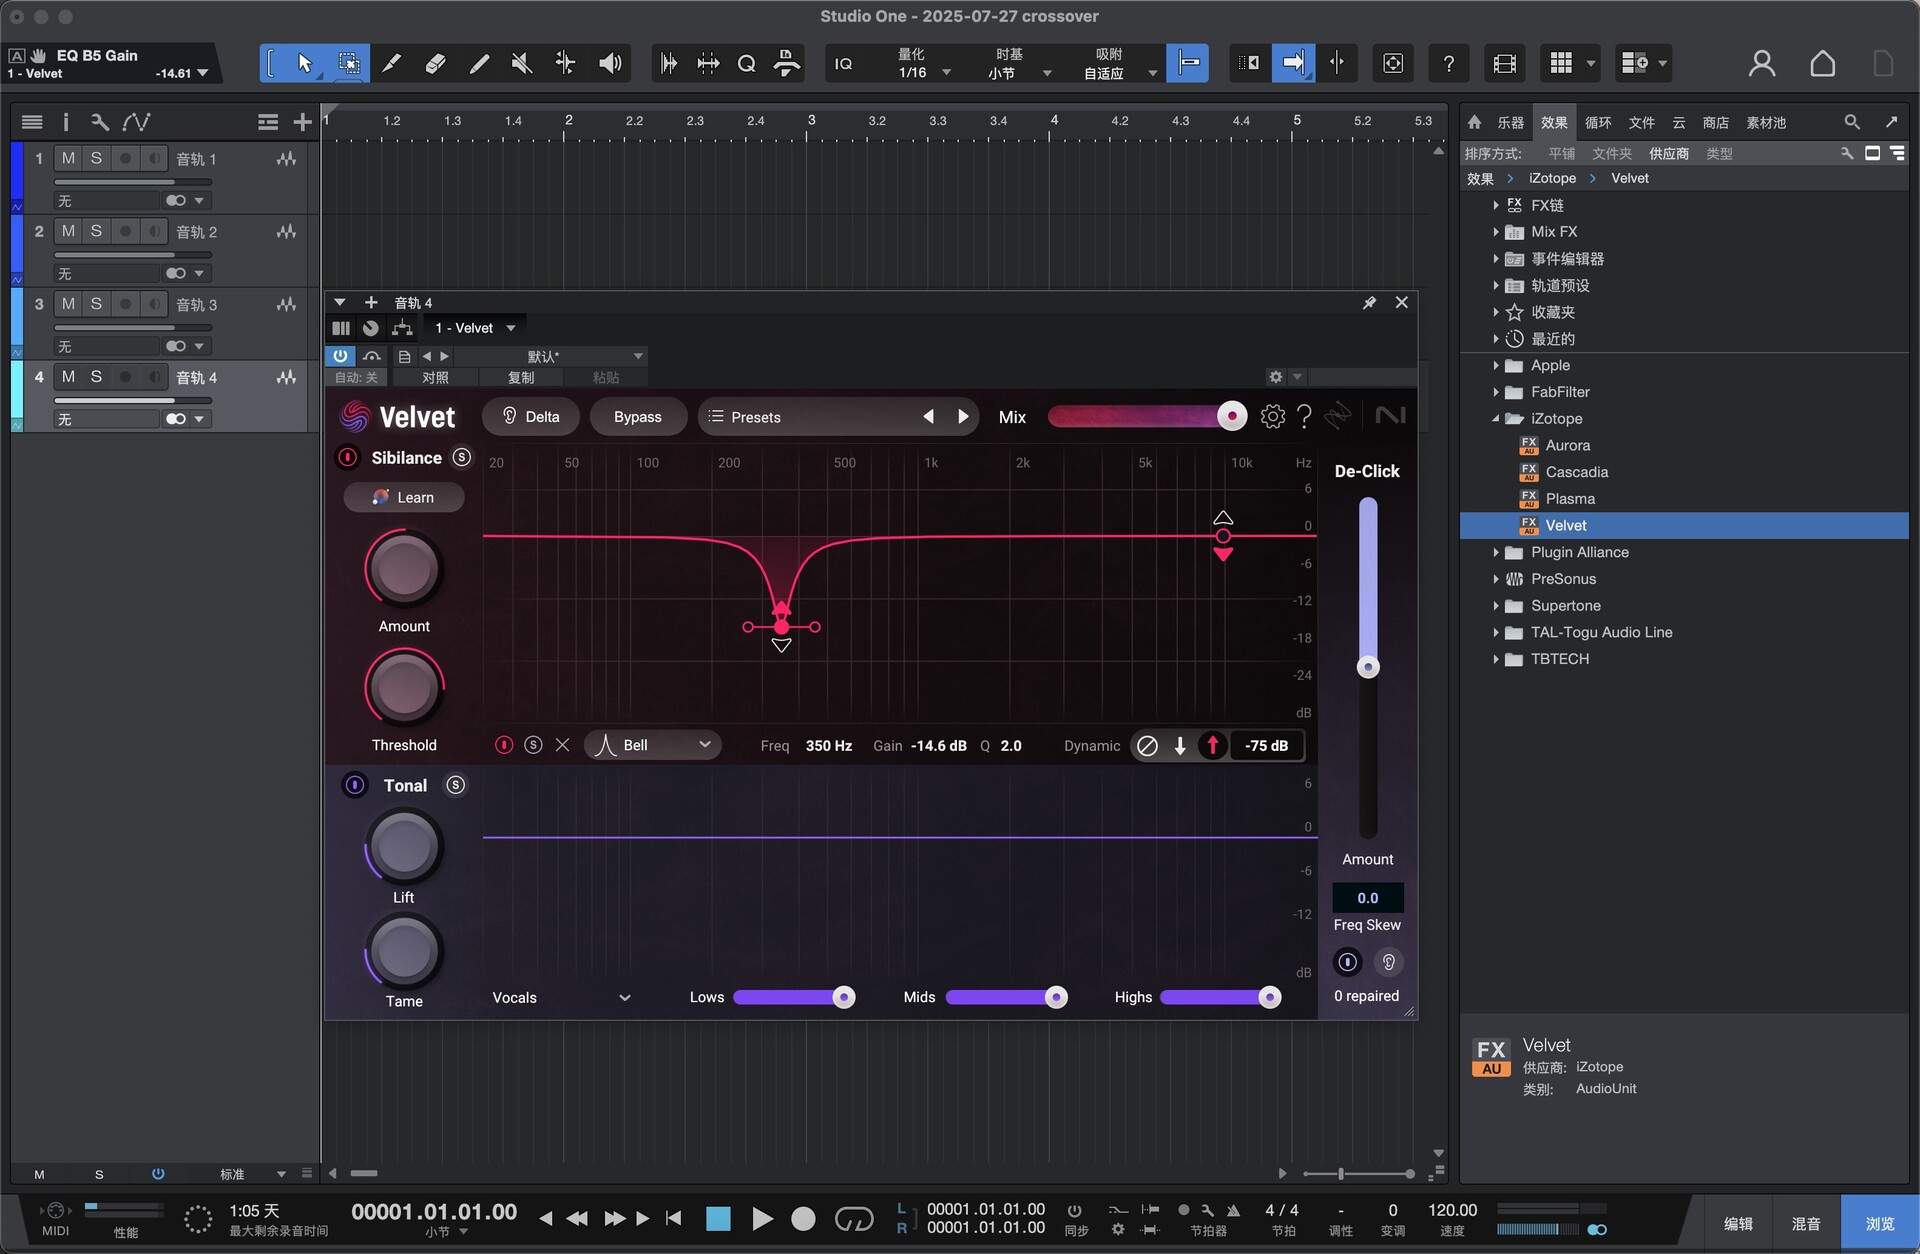The height and width of the screenshot is (1254, 1920).
Task: Click the Velvet Delta listen button
Action: (531, 417)
